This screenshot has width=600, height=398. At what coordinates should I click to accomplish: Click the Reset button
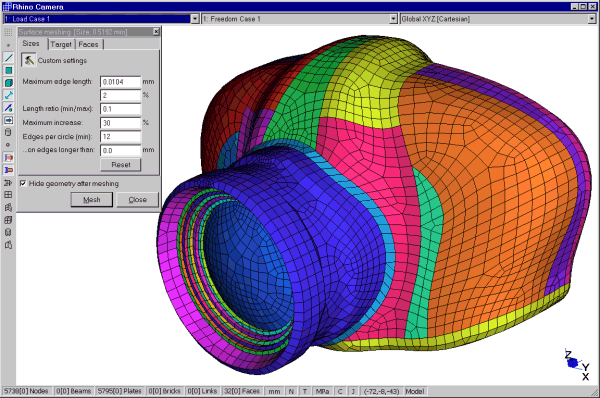coord(121,165)
